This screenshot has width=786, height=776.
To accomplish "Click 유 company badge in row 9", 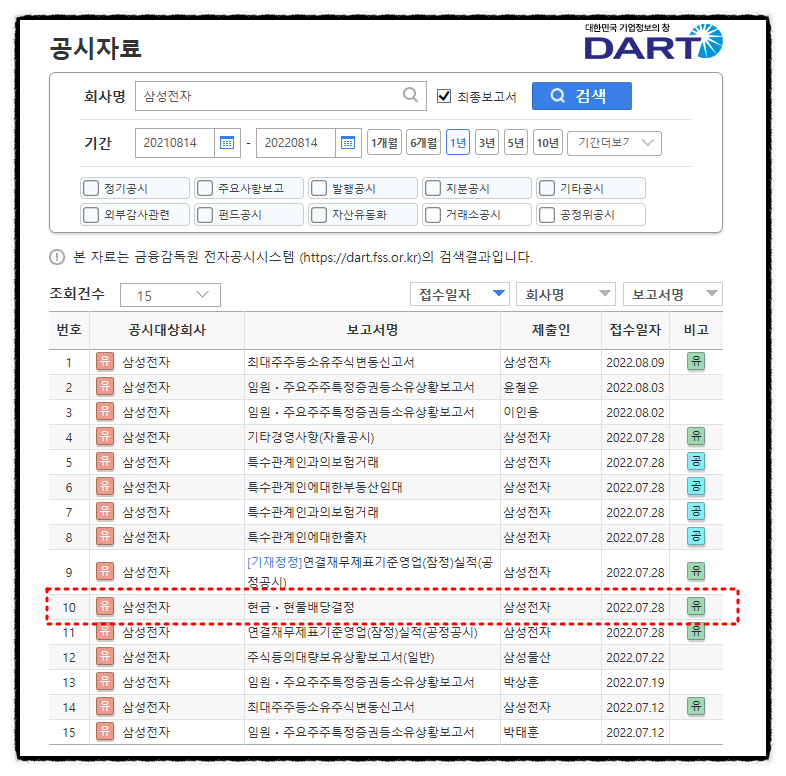I will [x=105, y=571].
